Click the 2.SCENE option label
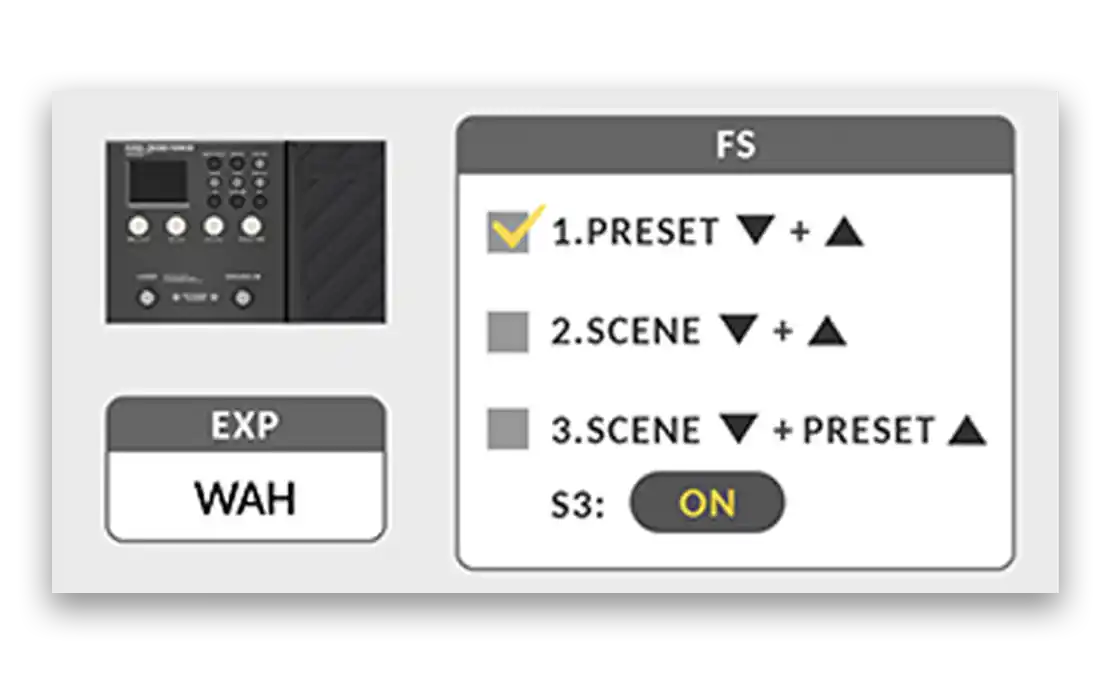 pyautogui.click(x=626, y=331)
